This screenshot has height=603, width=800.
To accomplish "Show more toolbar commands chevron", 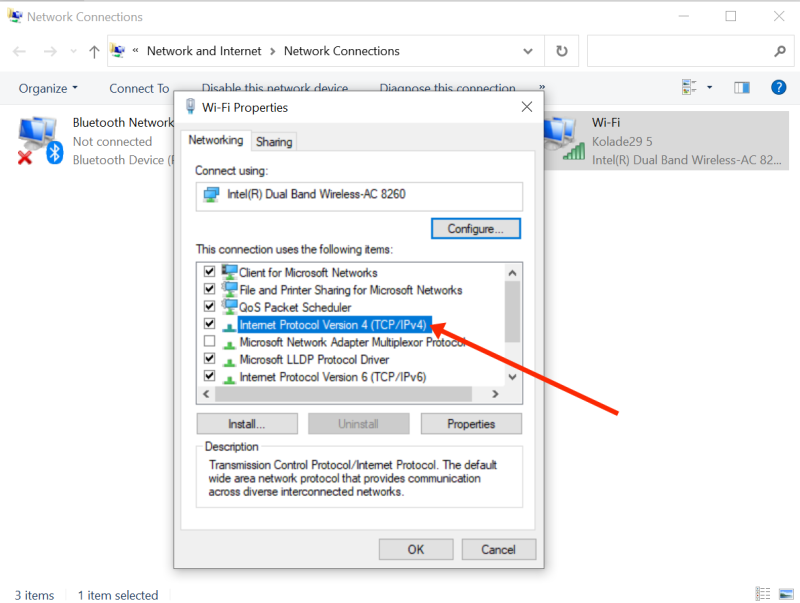I will [542, 87].
